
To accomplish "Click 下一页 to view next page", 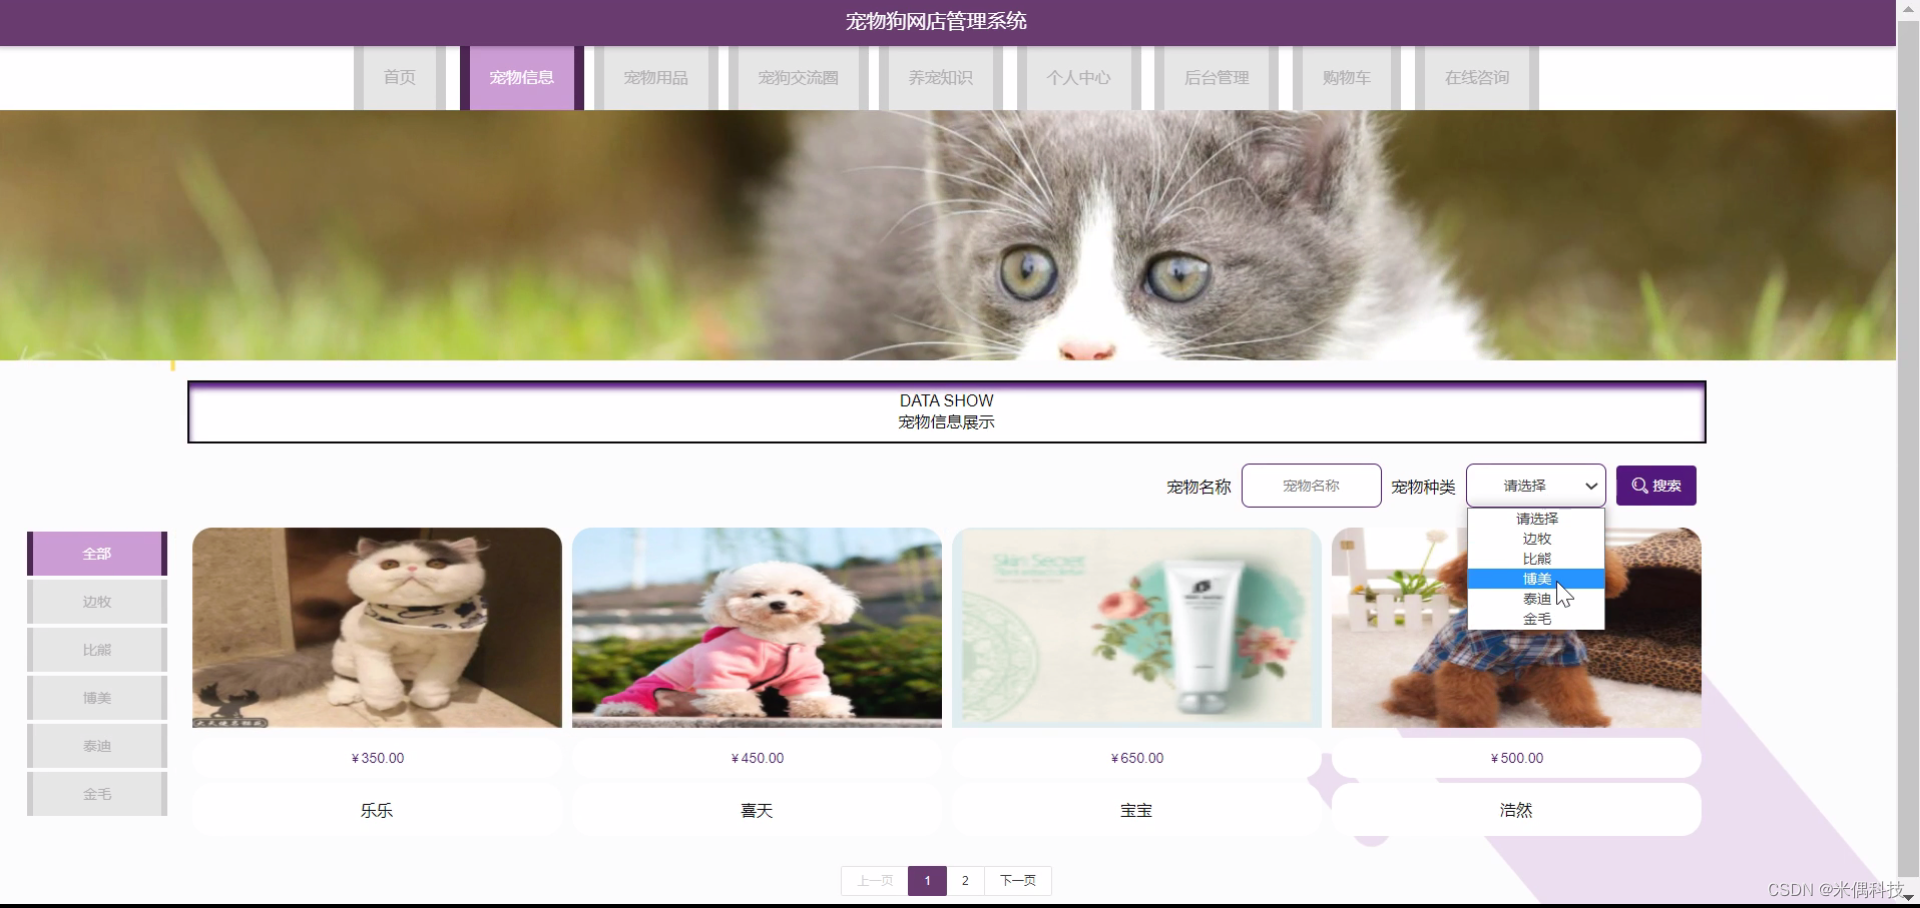I will pyautogui.click(x=1017, y=880).
